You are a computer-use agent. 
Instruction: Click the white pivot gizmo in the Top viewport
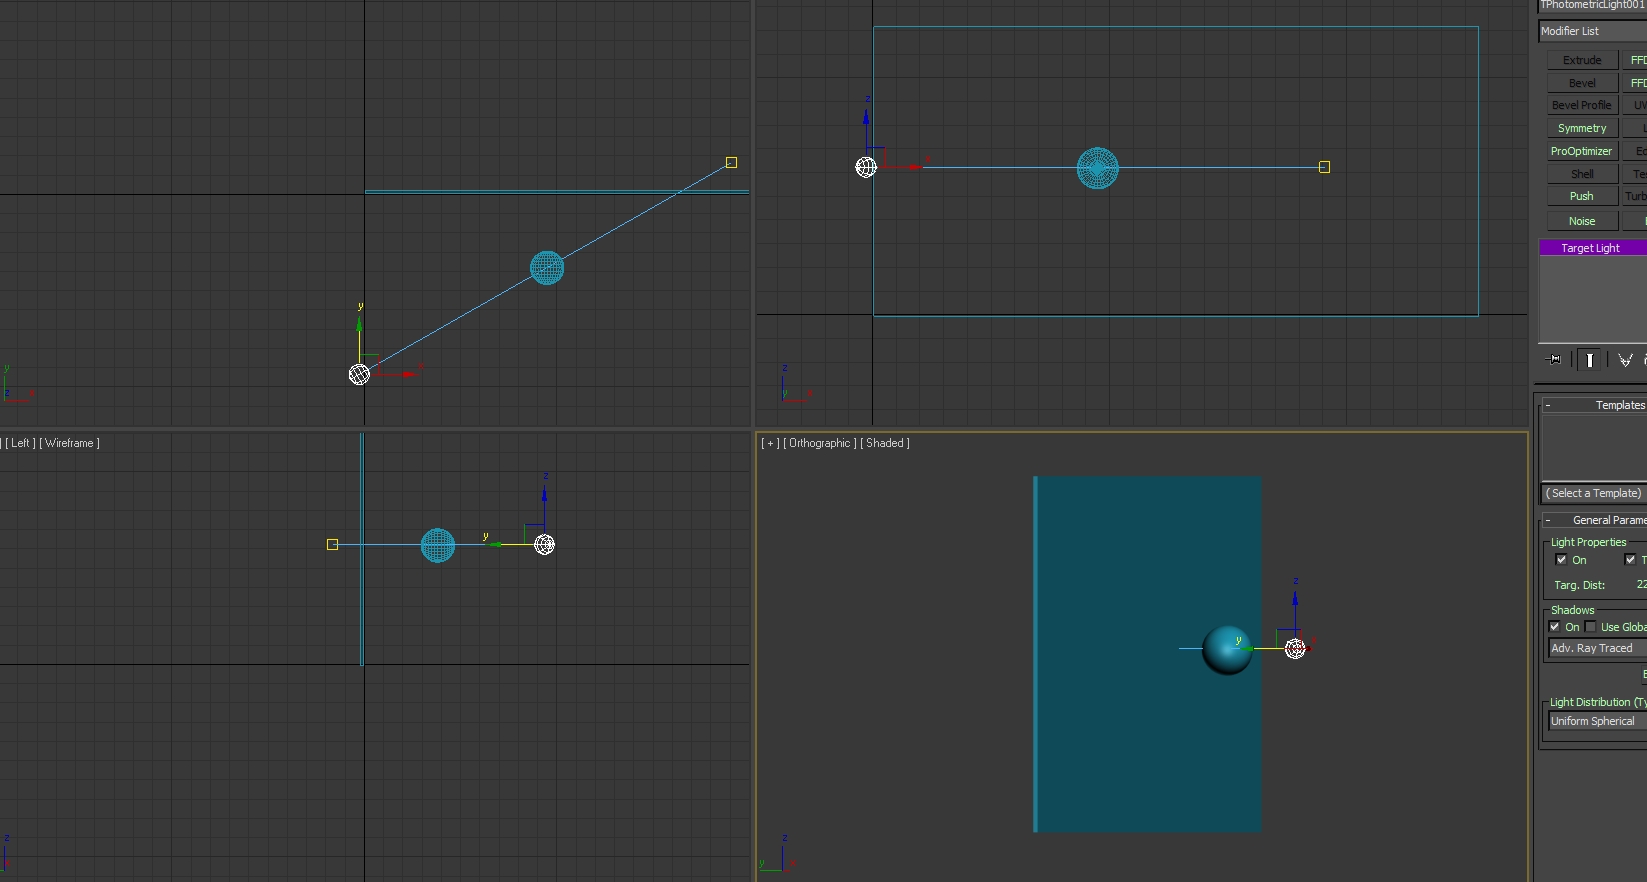coord(359,374)
